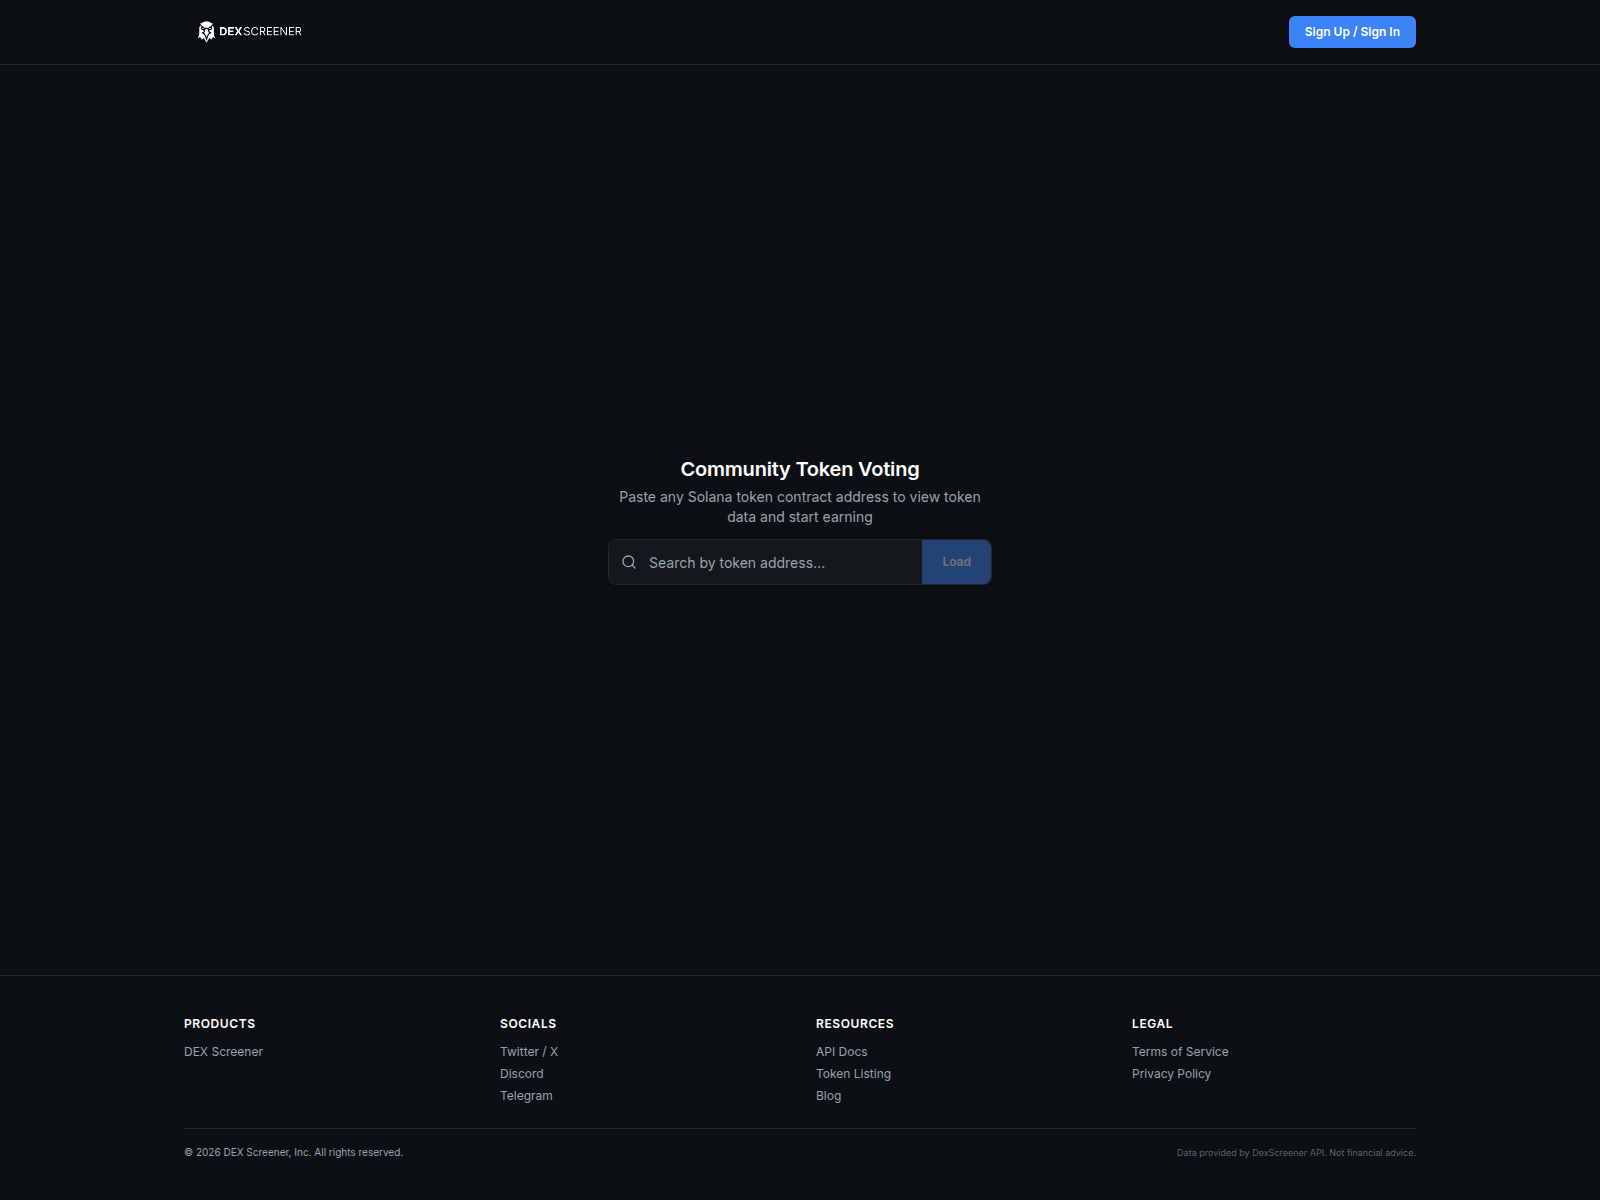This screenshot has height=1200, width=1600.
Task: Click the Community Token Voting heading
Action: point(800,468)
